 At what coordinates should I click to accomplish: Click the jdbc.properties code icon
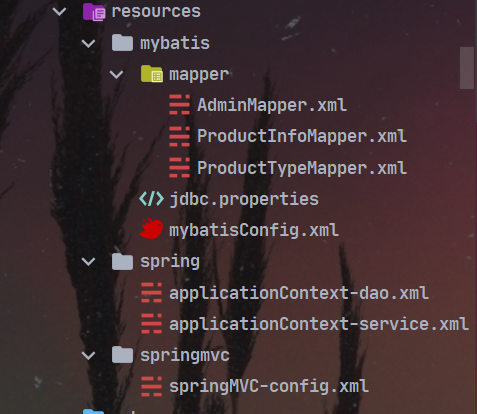tap(151, 199)
